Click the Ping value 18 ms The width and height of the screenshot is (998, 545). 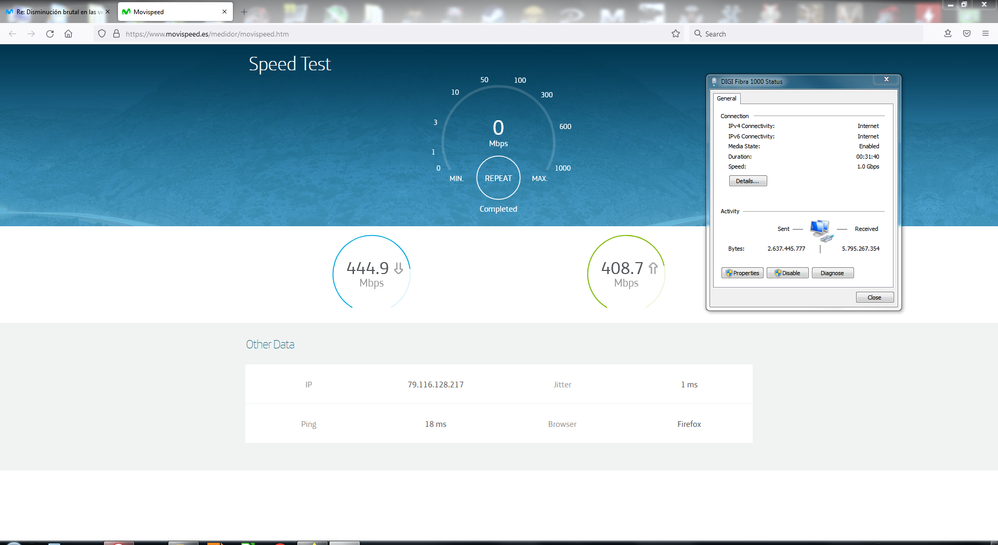(435, 424)
